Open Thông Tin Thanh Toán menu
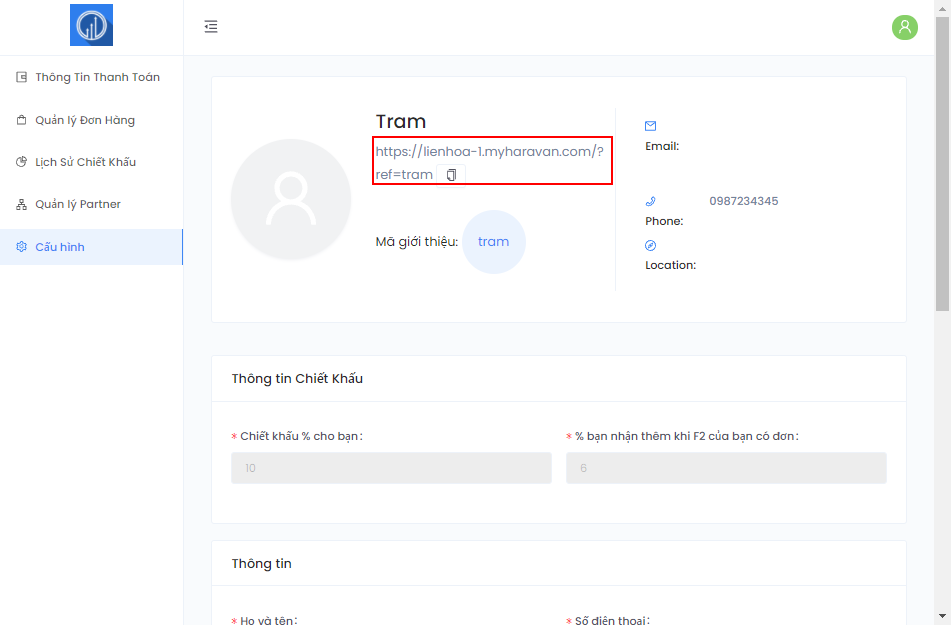Image resolution: width=951 pixels, height=625 pixels. 91,77
